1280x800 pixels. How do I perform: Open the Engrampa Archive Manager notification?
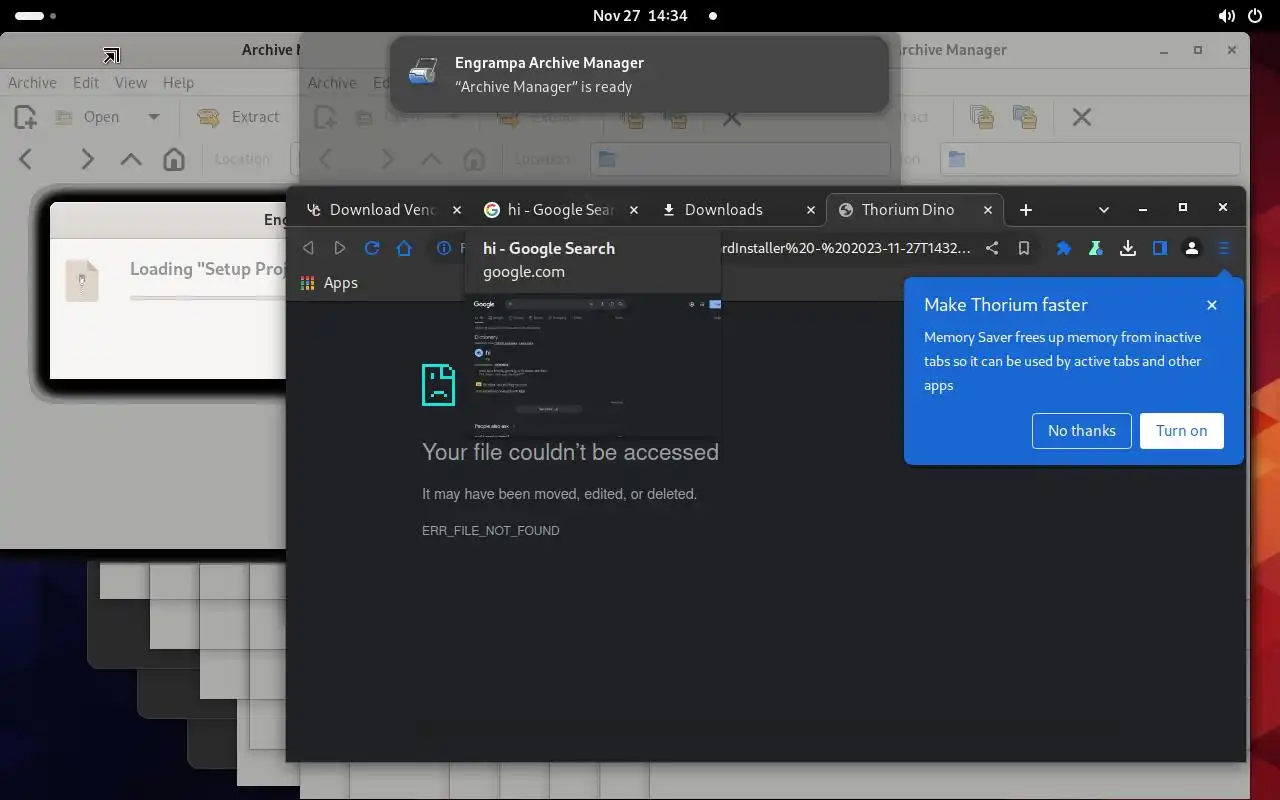[x=639, y=74]
